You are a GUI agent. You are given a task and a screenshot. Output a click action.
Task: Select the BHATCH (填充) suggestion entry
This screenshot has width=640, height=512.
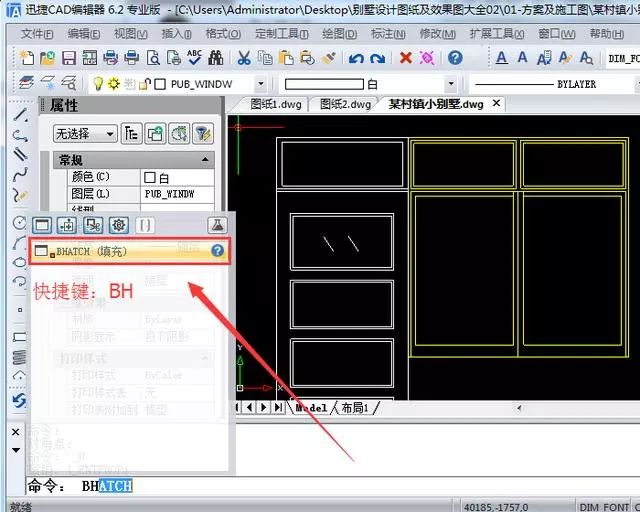[129, 251]
